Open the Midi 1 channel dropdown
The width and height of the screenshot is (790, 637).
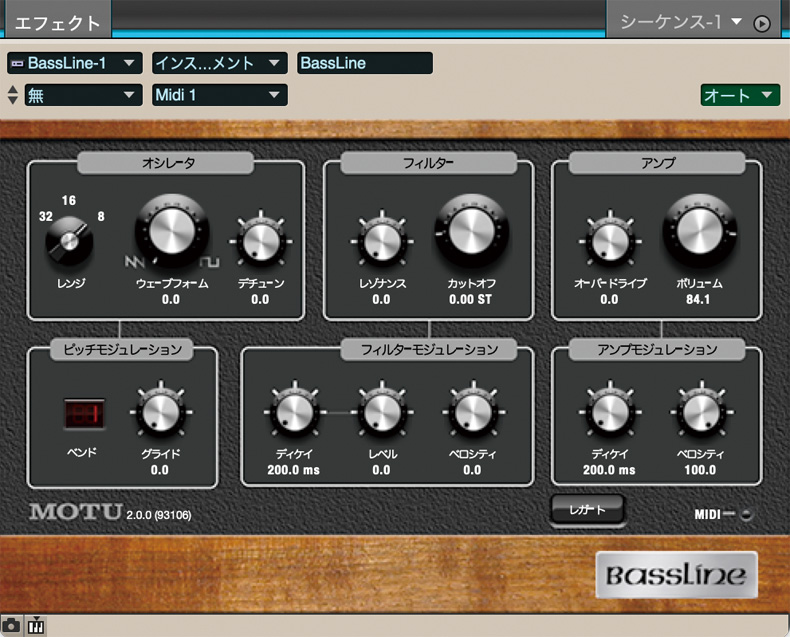[220, 95]
